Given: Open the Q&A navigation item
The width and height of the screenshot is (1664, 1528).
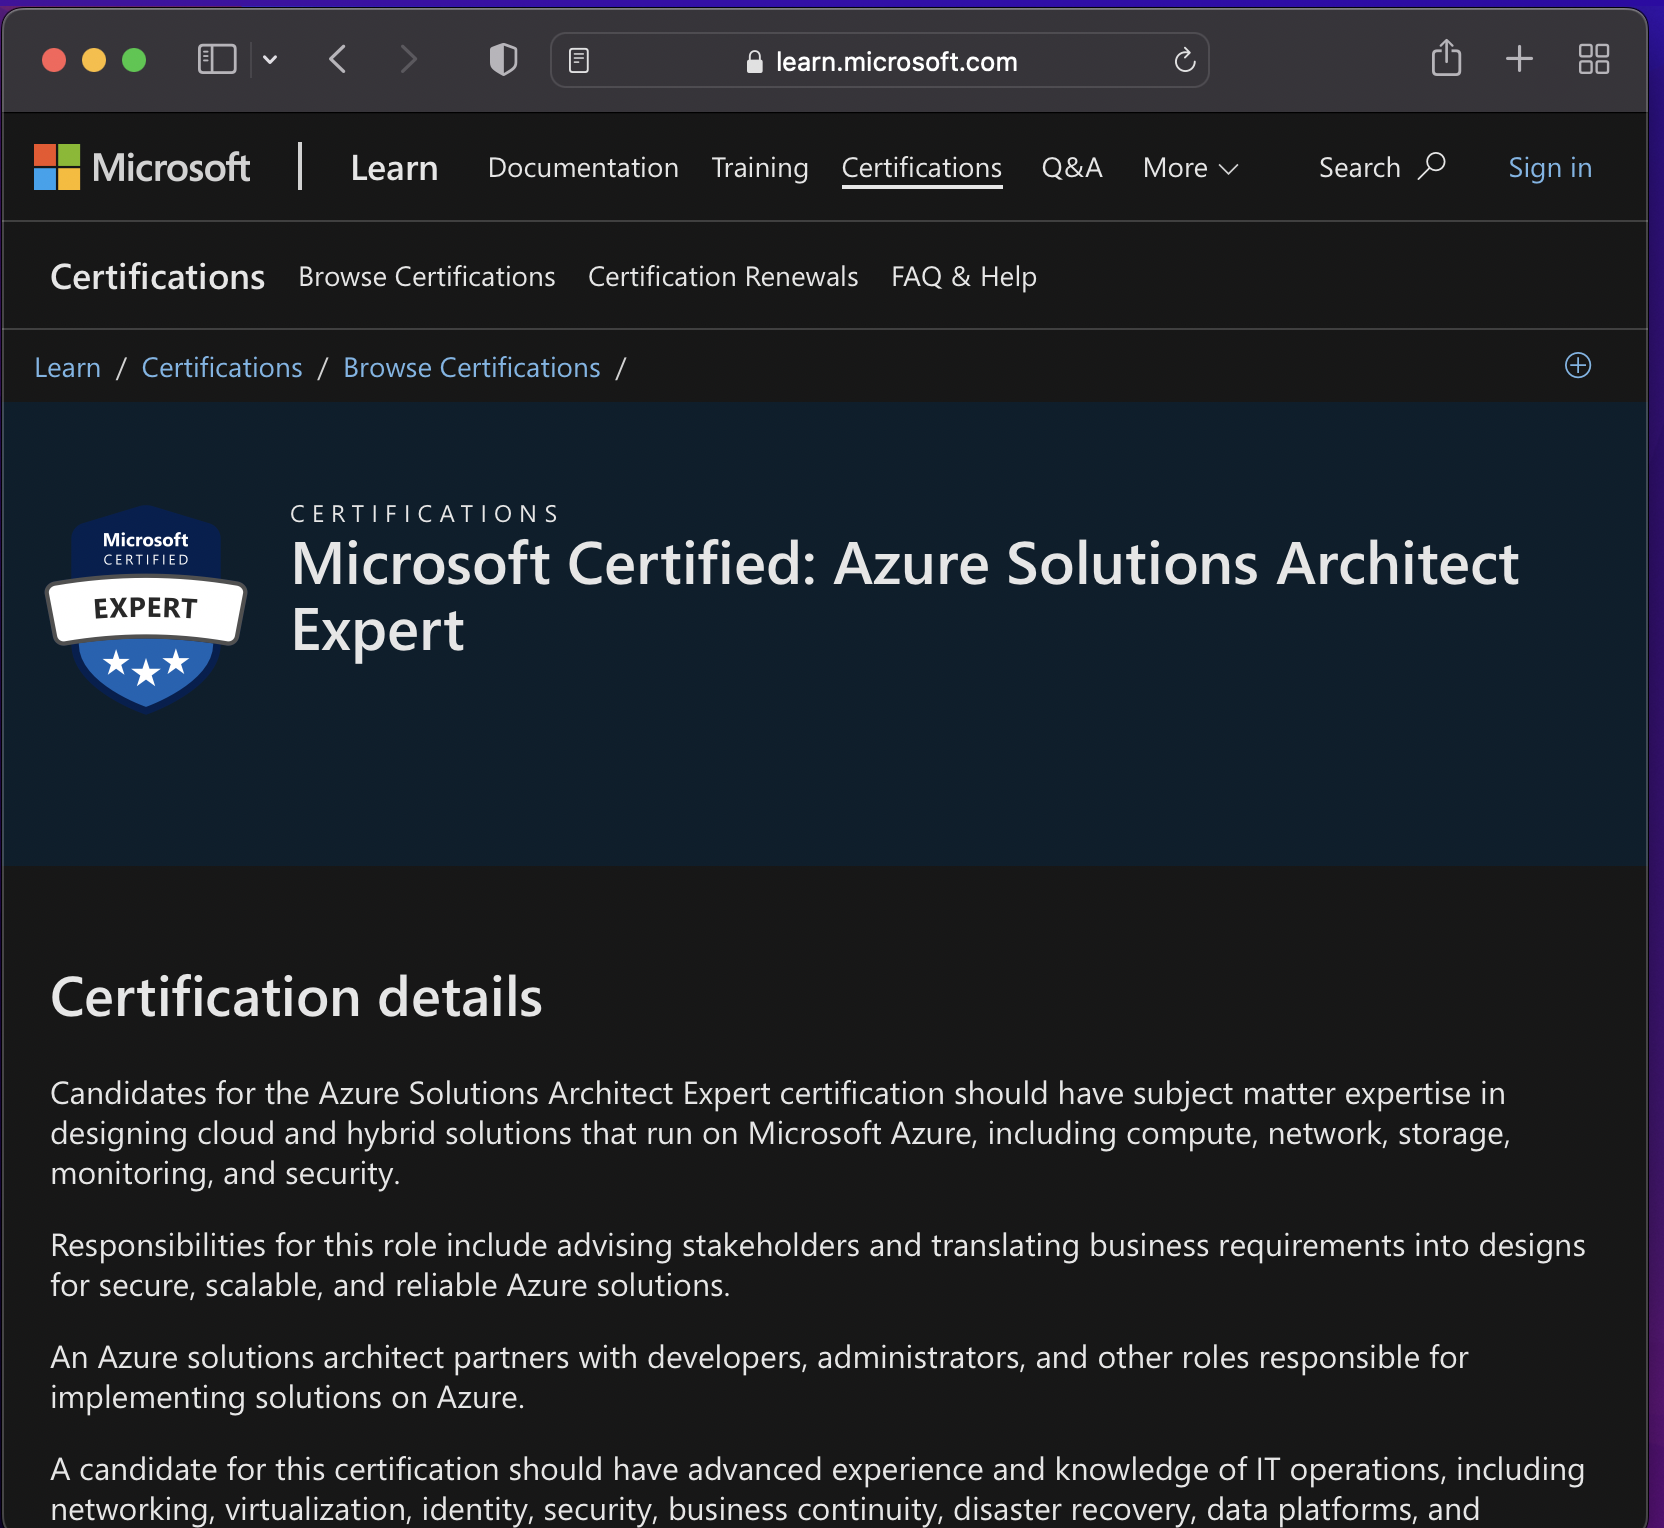Looking at the screenshot, I should 1071,168.
